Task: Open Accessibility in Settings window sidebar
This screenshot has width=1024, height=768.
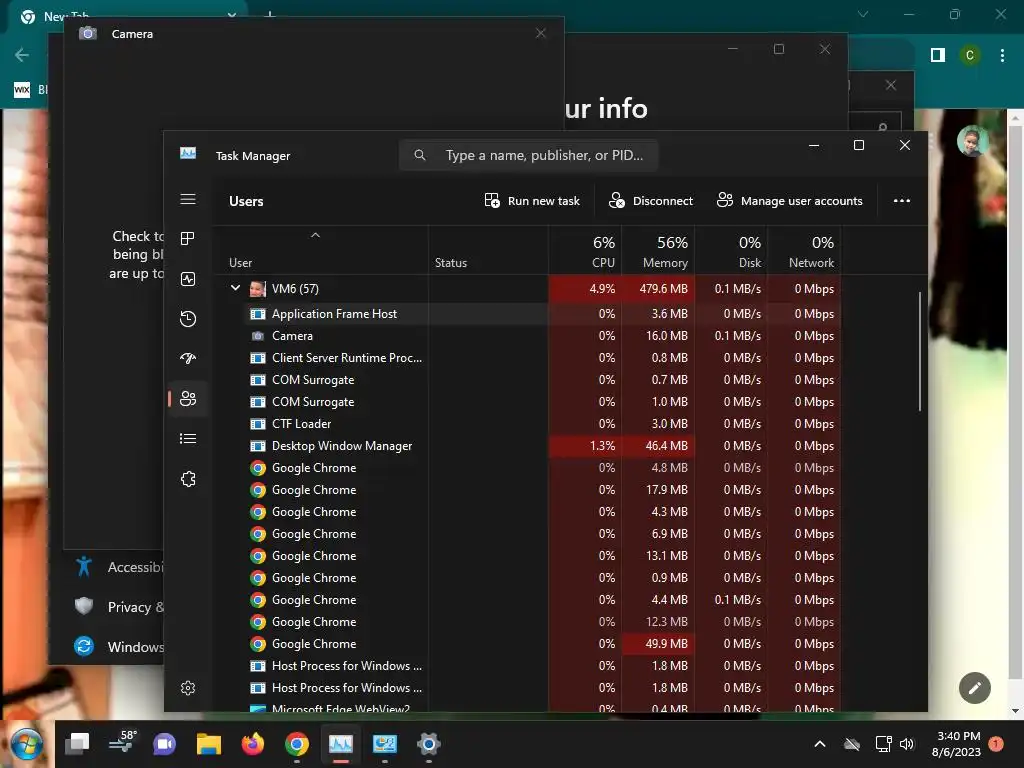Action: pos(118,567)
